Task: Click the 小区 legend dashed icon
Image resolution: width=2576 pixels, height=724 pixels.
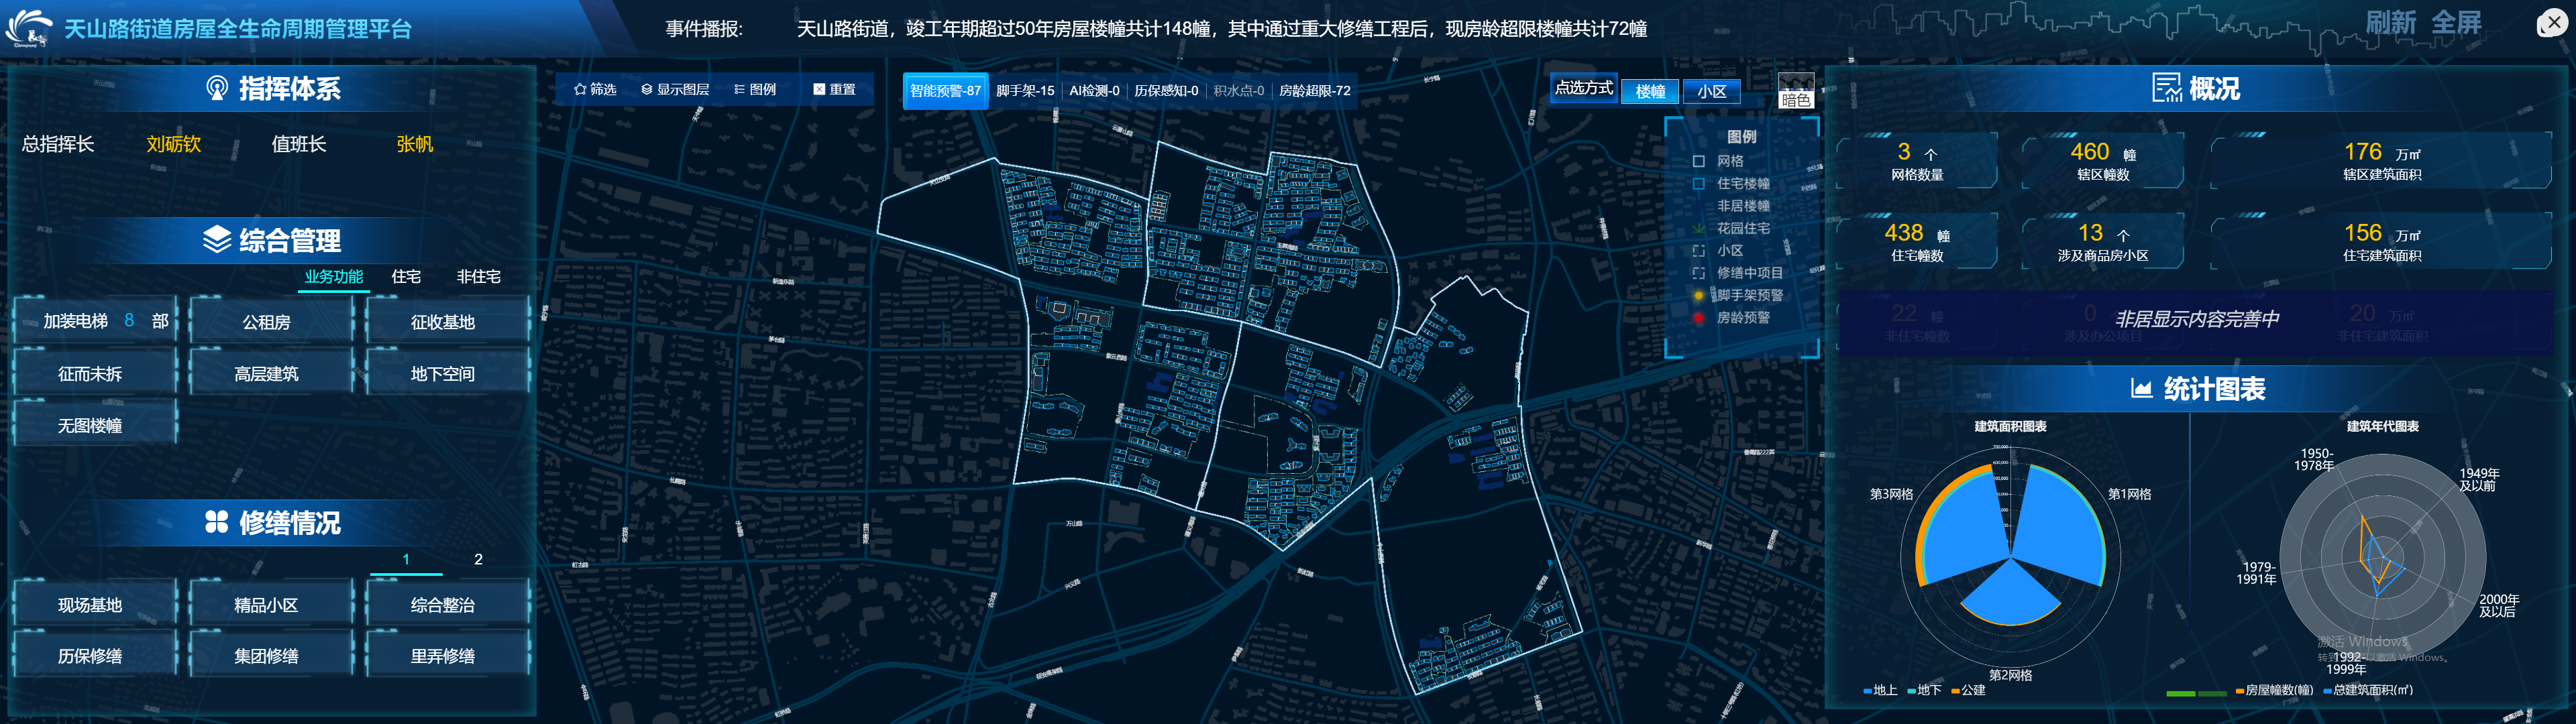Action: tap(1698, 250)
